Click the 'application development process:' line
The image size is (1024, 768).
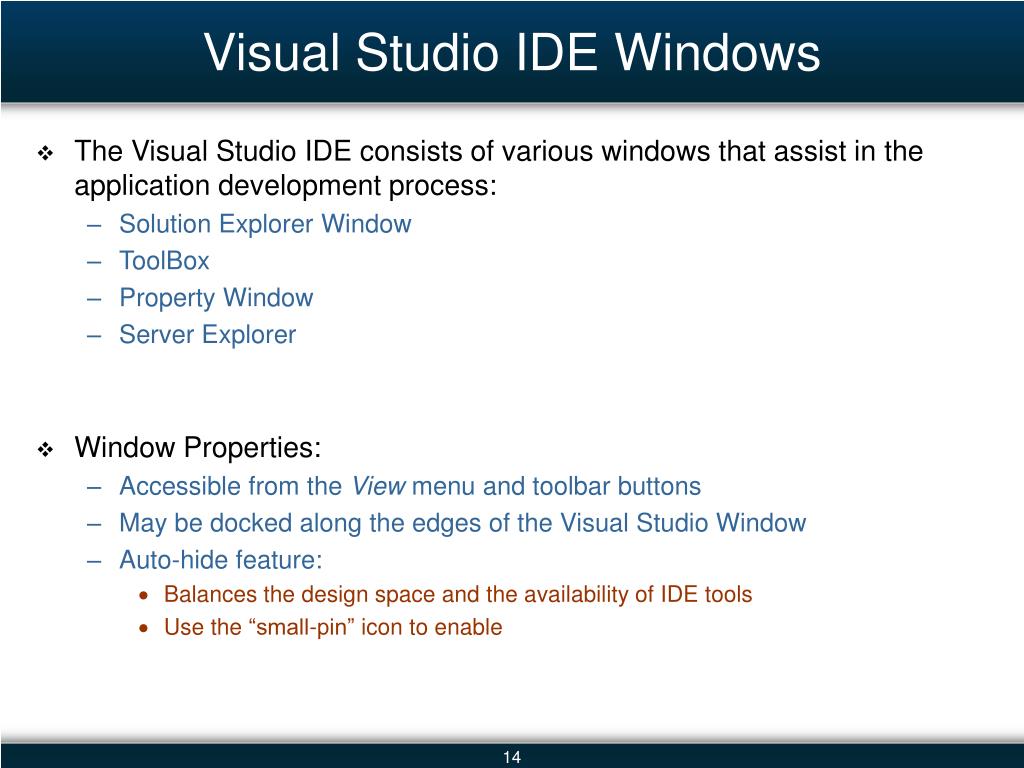tap(285, 186)
